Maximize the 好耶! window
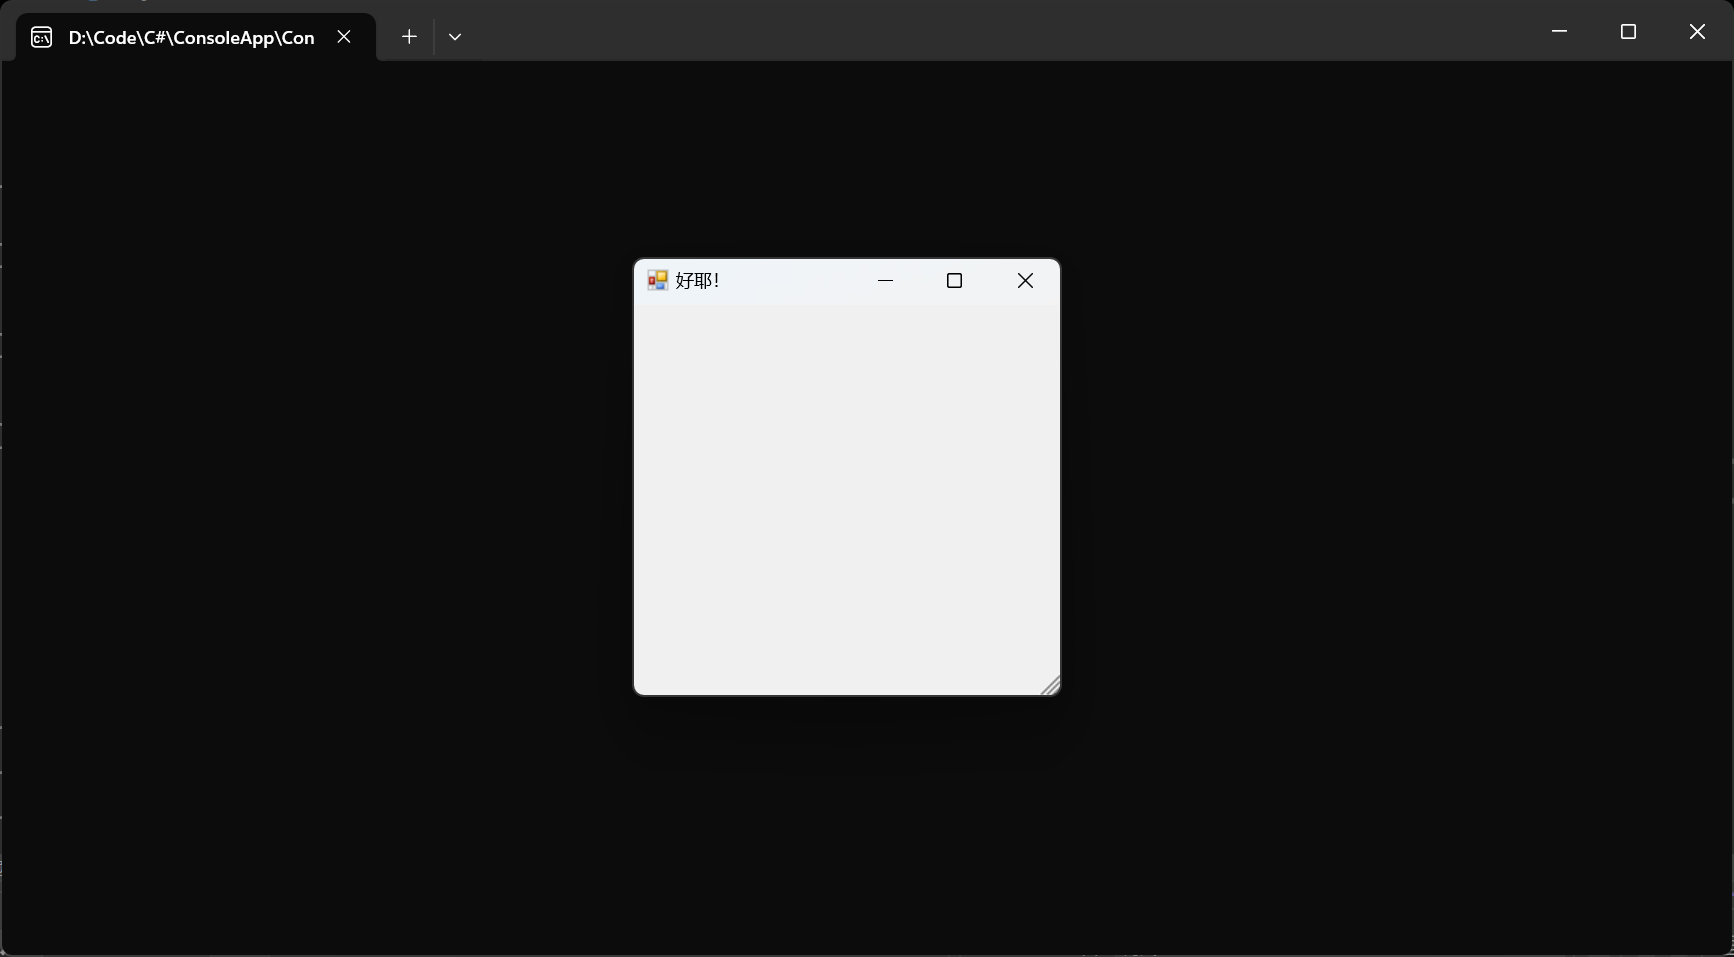Screen dimensions: 1734x957 955,281
